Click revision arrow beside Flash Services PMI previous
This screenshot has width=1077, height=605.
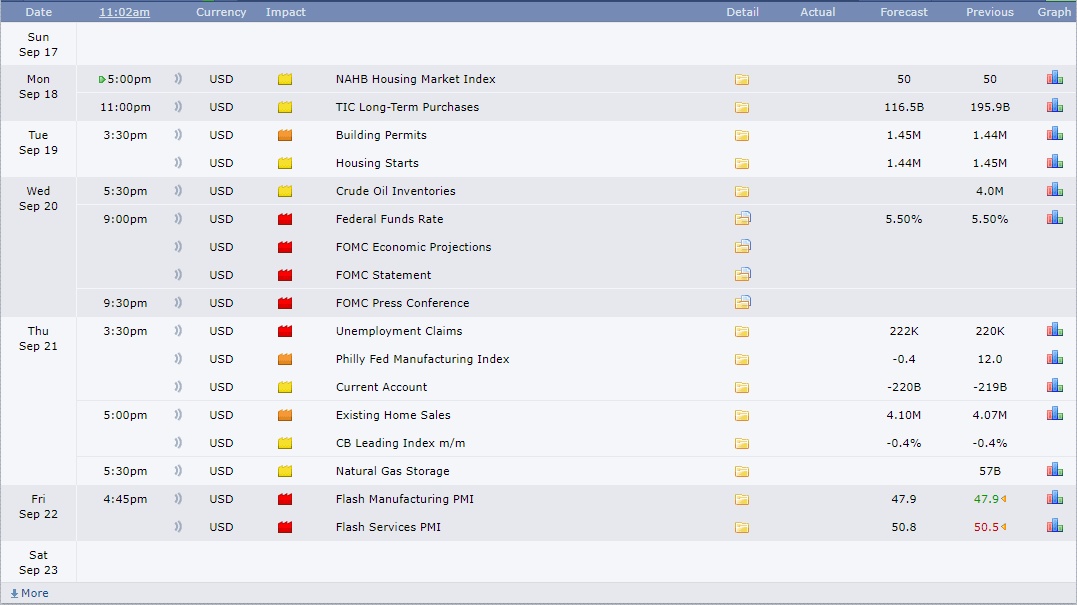point(1003,527)
